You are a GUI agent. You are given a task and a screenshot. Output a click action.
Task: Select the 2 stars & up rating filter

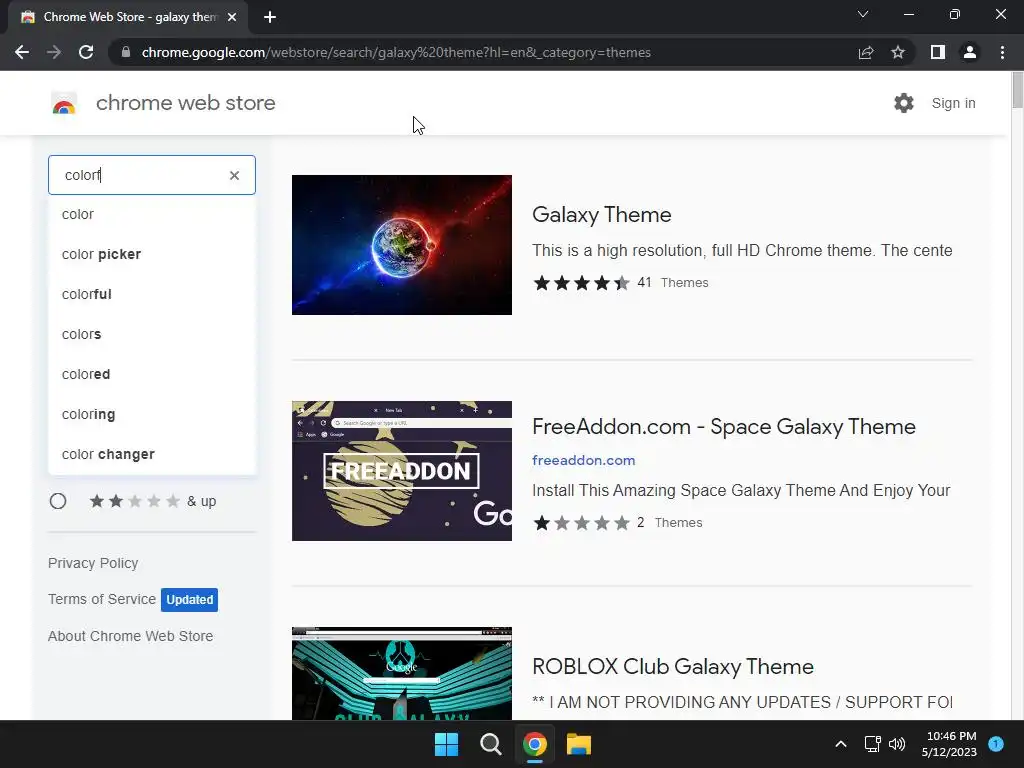pos(58,501)
